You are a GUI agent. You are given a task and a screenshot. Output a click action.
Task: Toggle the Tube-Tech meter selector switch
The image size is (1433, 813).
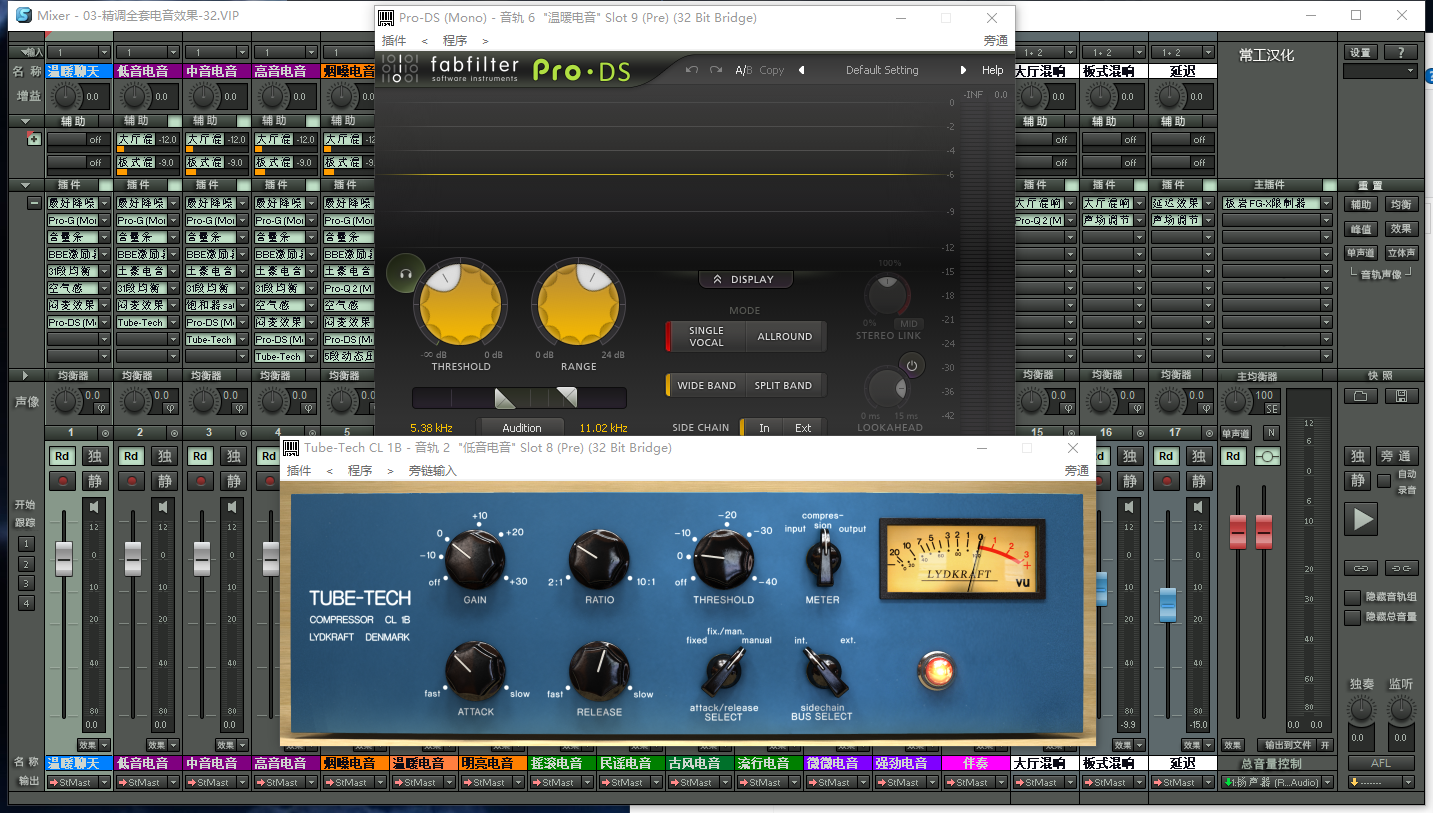point(823,558)
